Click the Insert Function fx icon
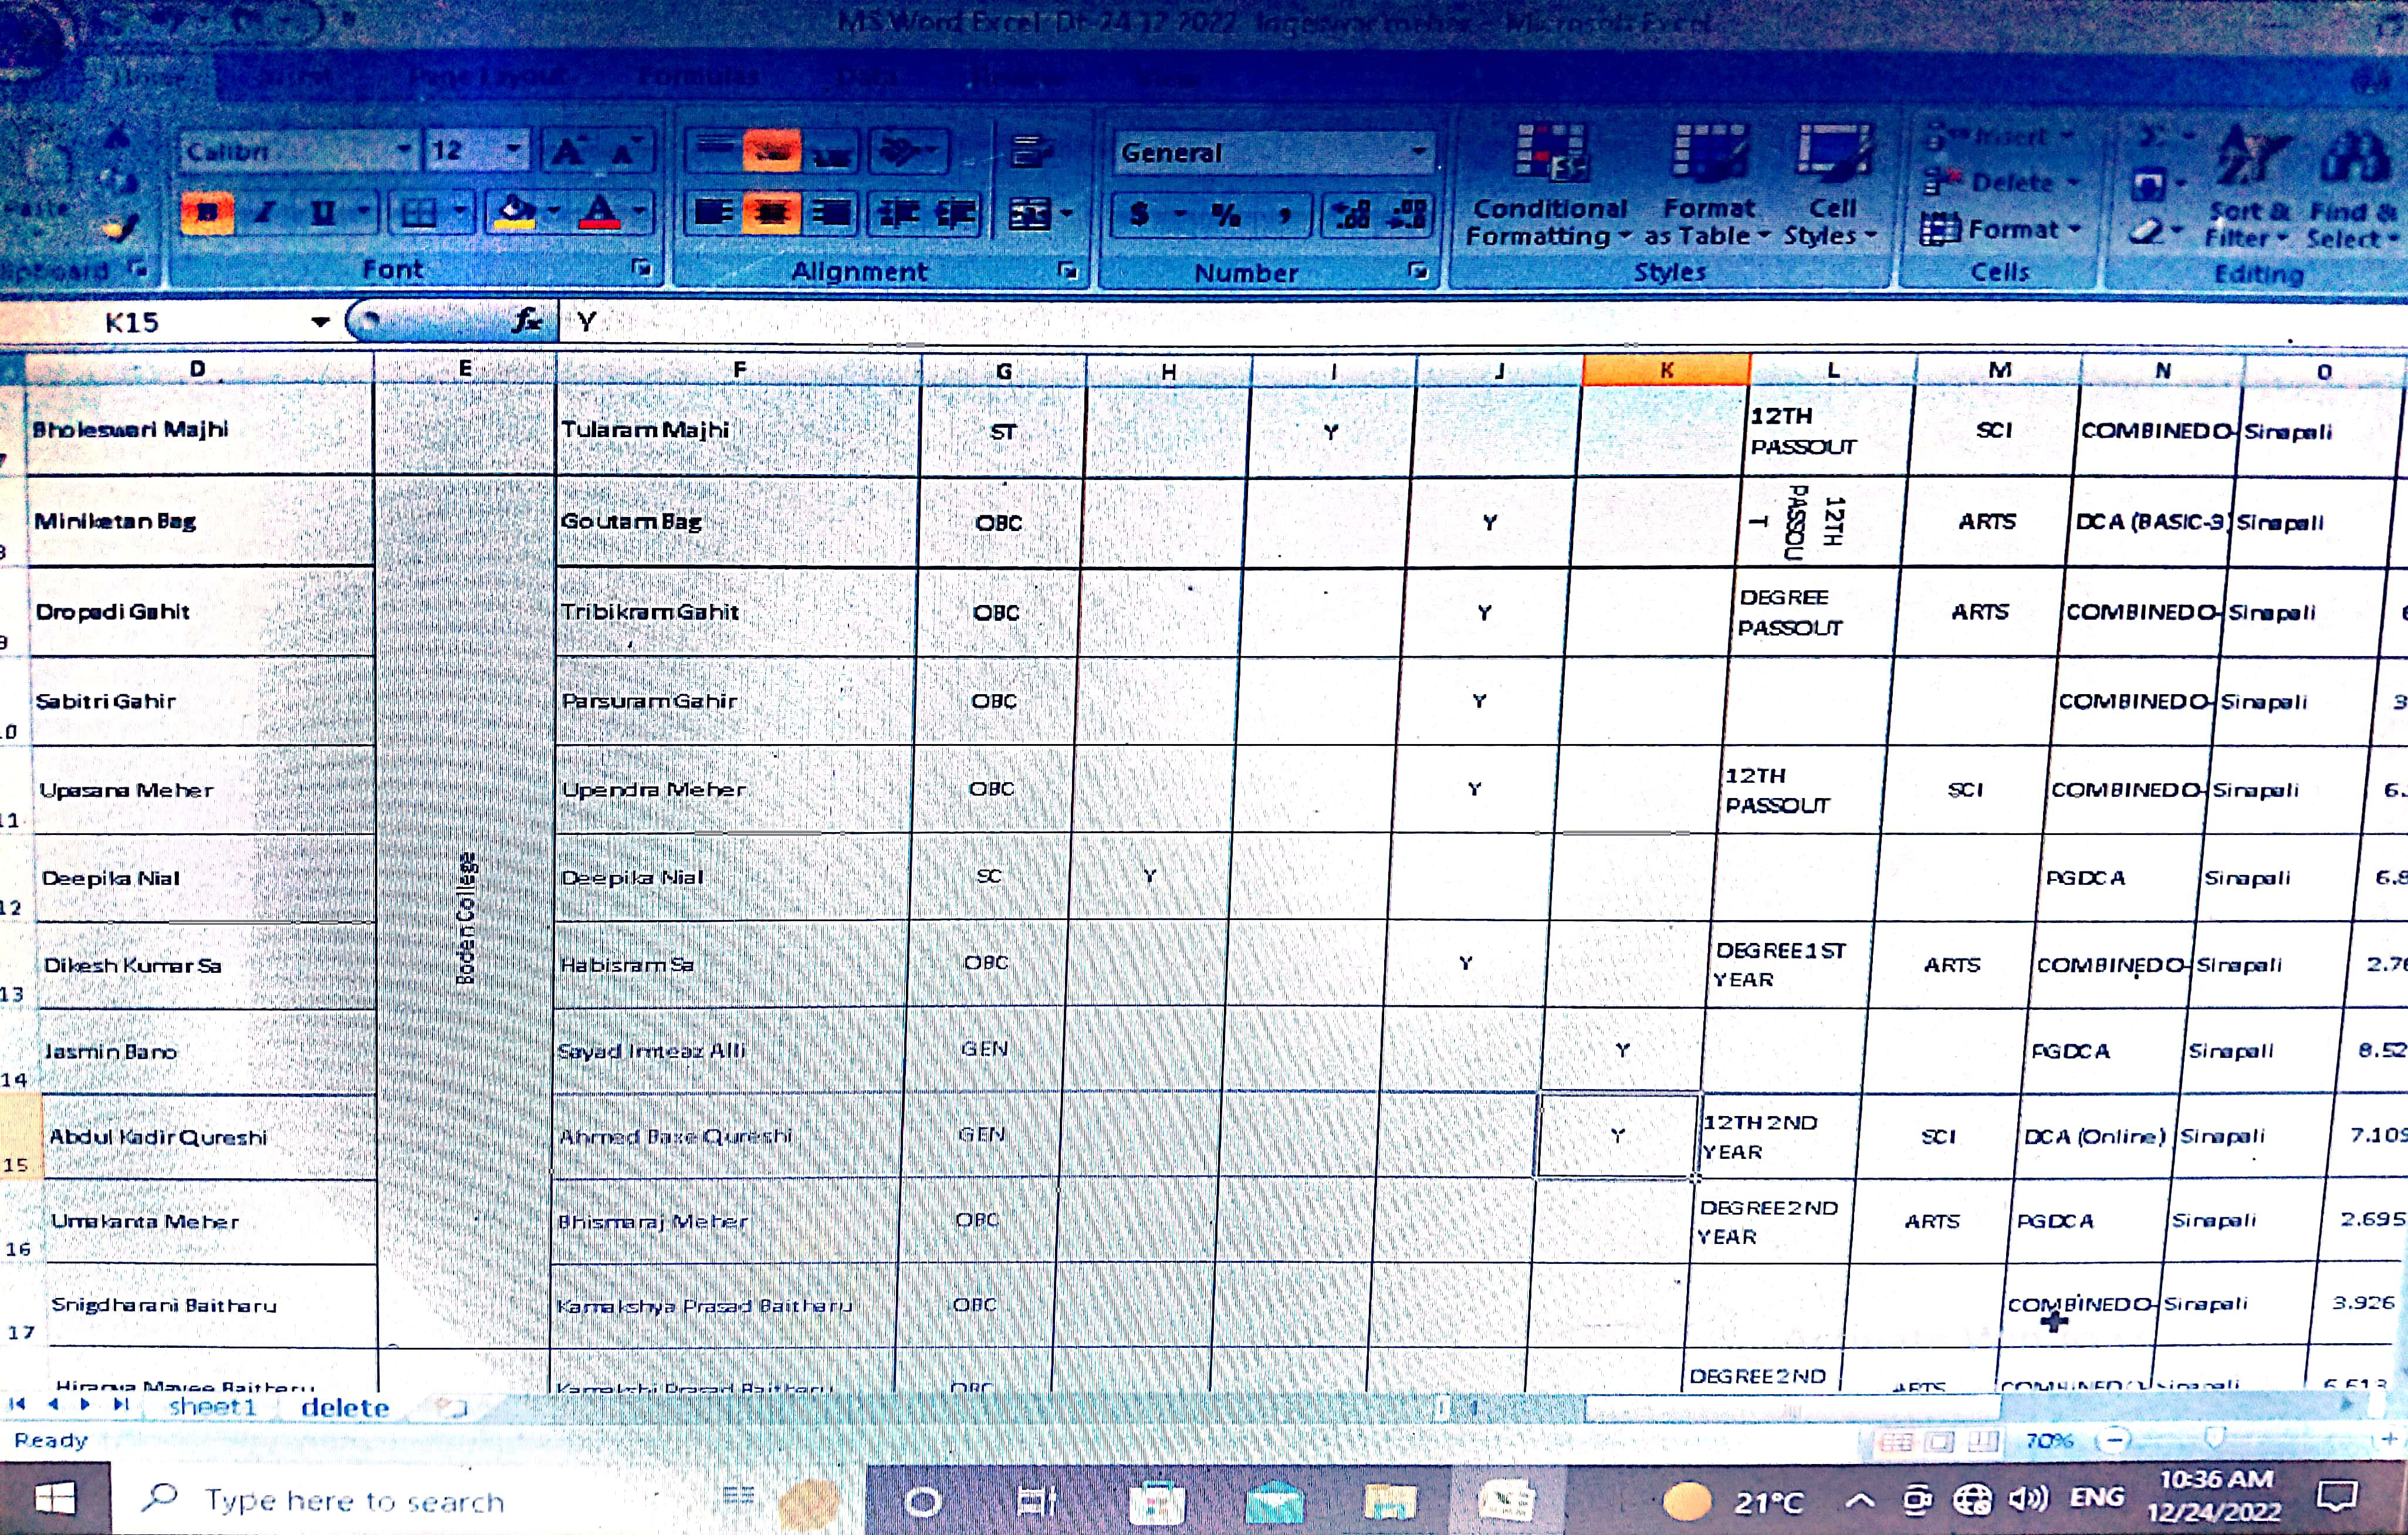Image resolution: width=2408 pixels, height=1535 pixels. [x=526, y=321]
